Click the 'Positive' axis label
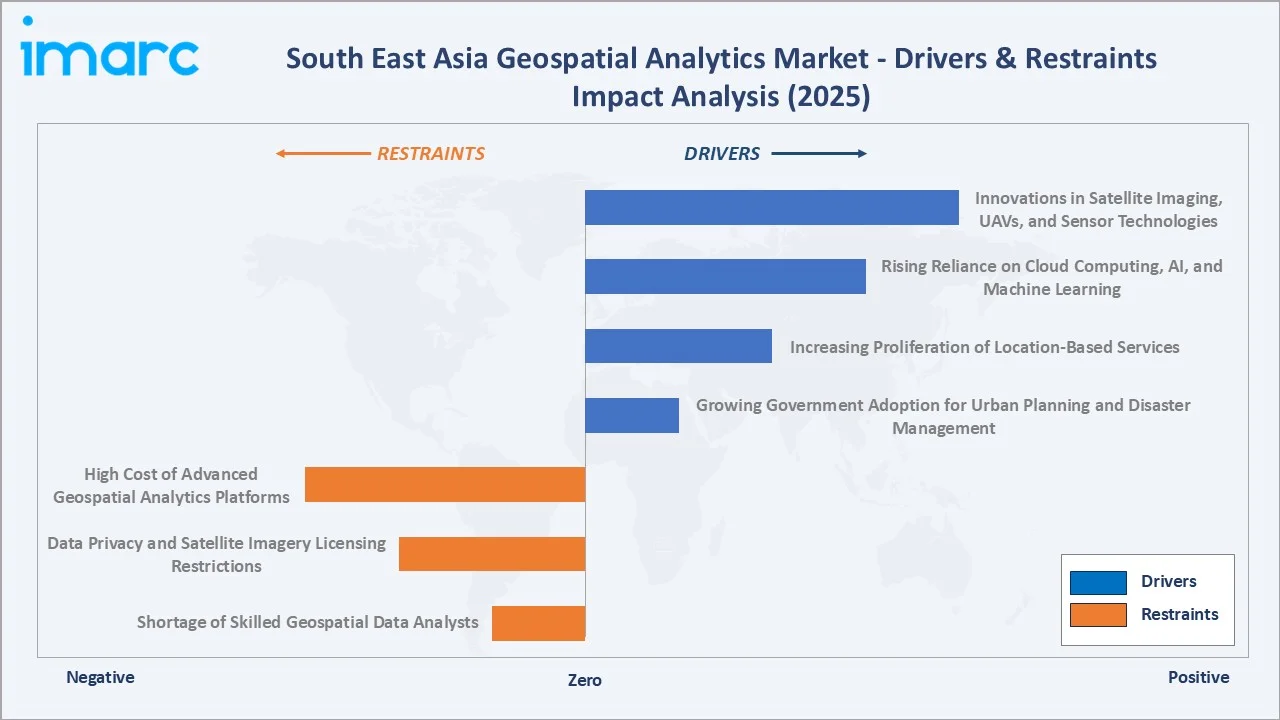 (1199, 677)
